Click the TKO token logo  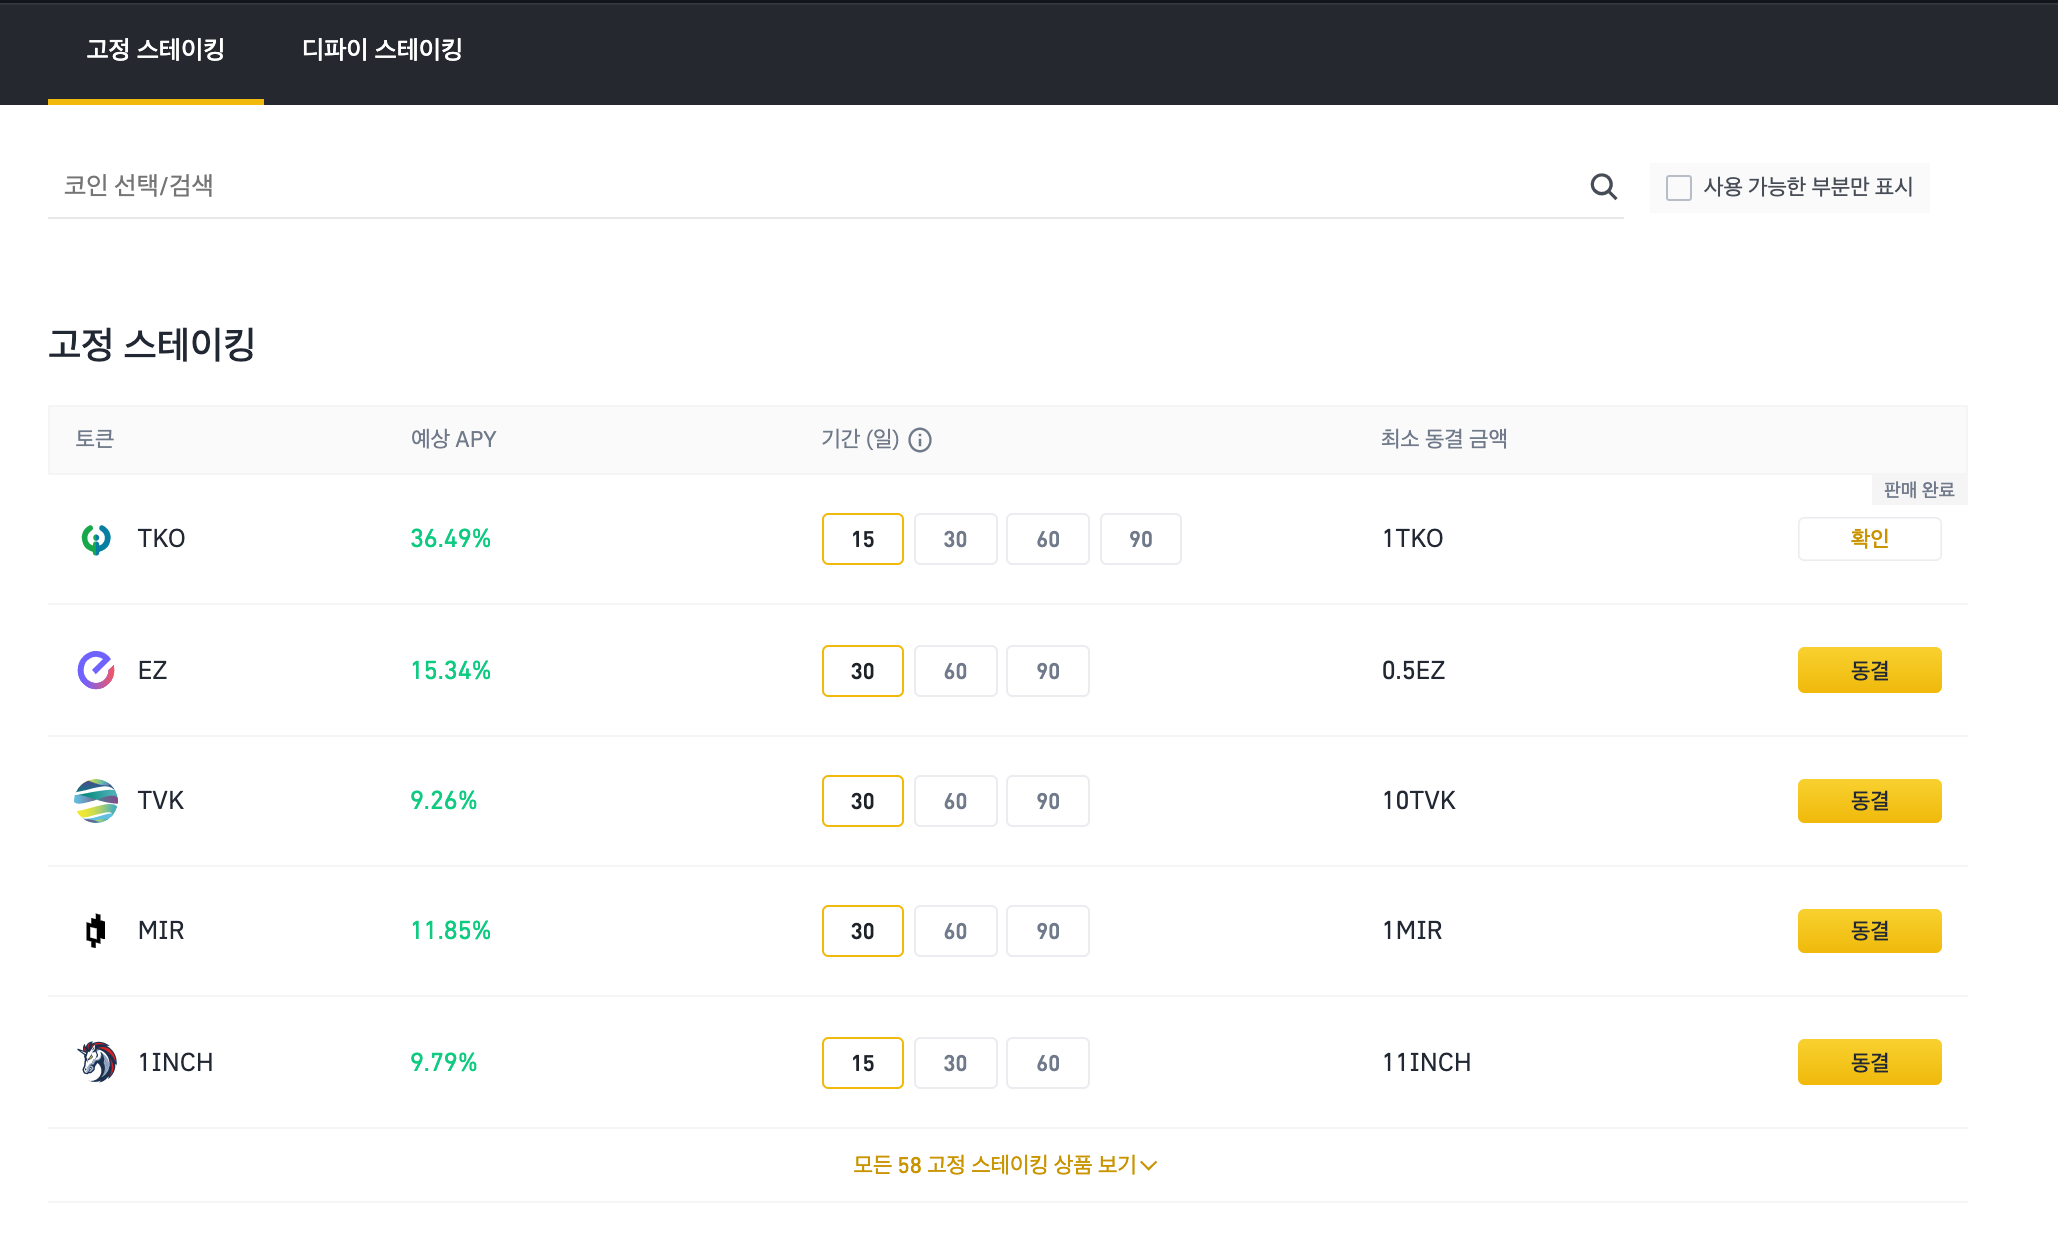(96, 539)
